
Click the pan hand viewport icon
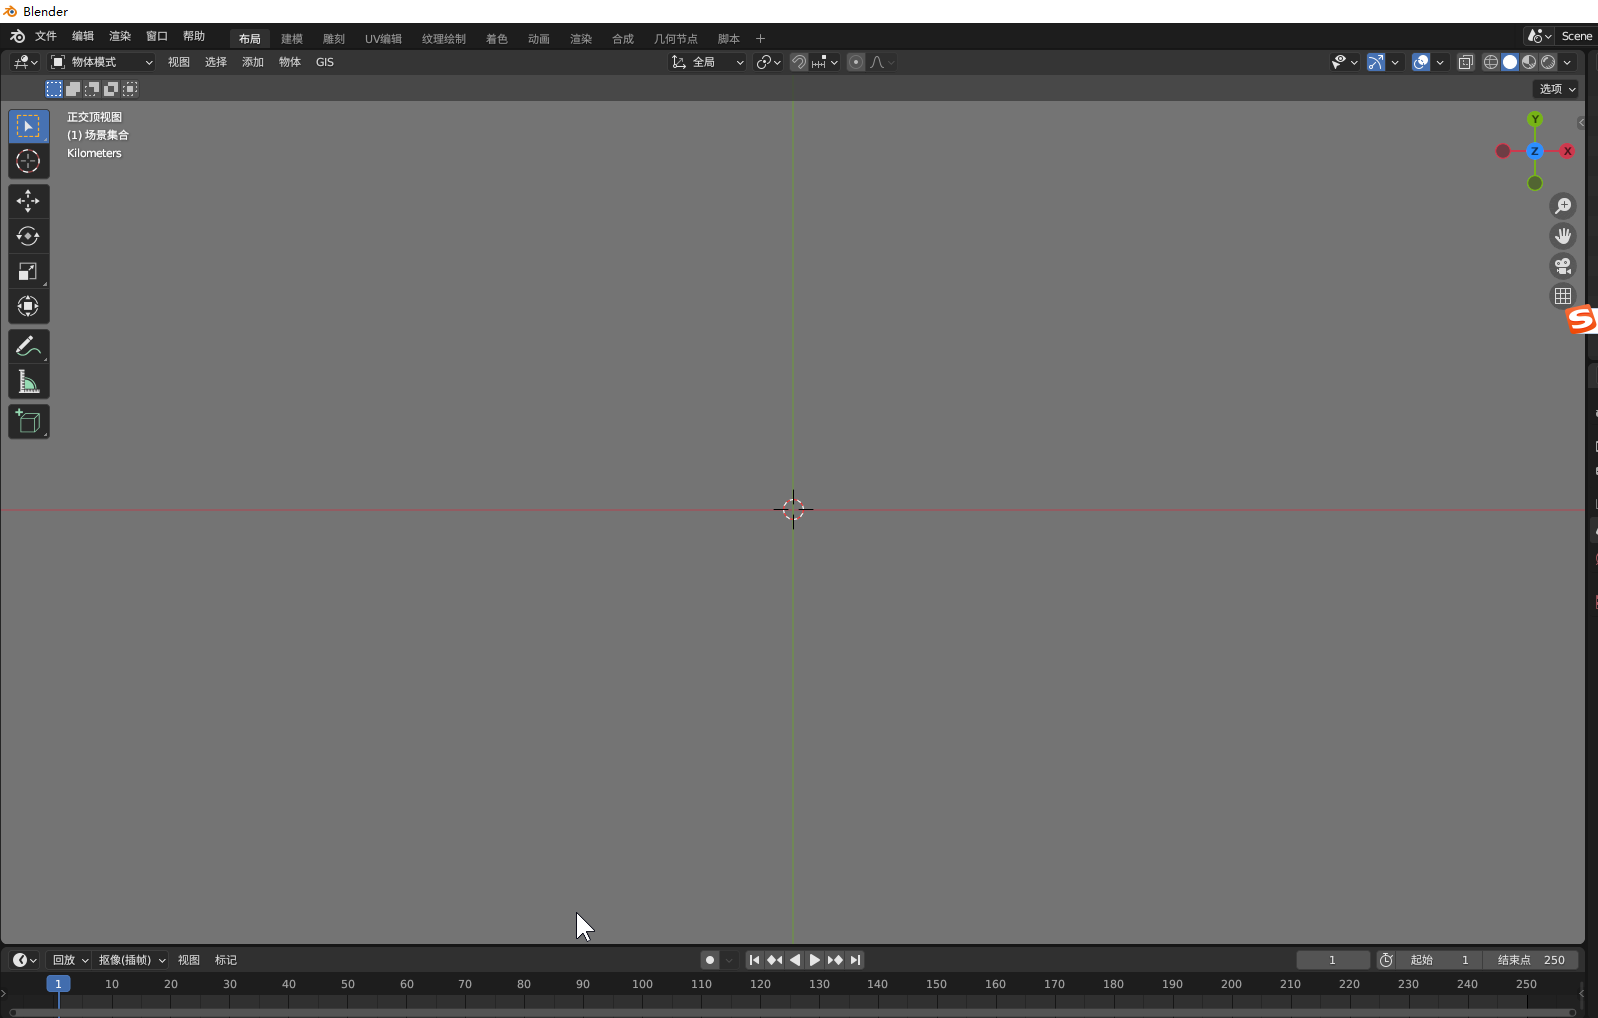point(1562,236)
